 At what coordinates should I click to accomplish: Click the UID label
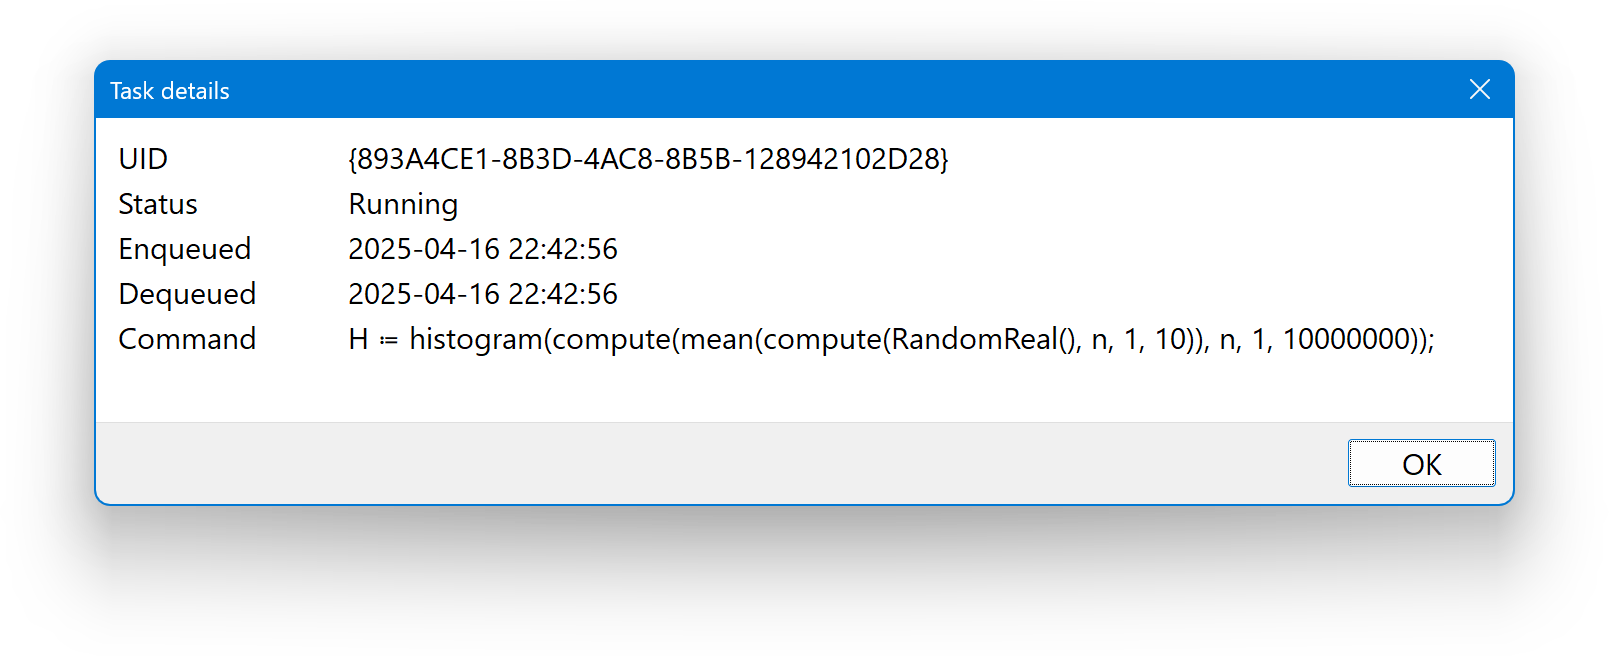tap(143, 159)
